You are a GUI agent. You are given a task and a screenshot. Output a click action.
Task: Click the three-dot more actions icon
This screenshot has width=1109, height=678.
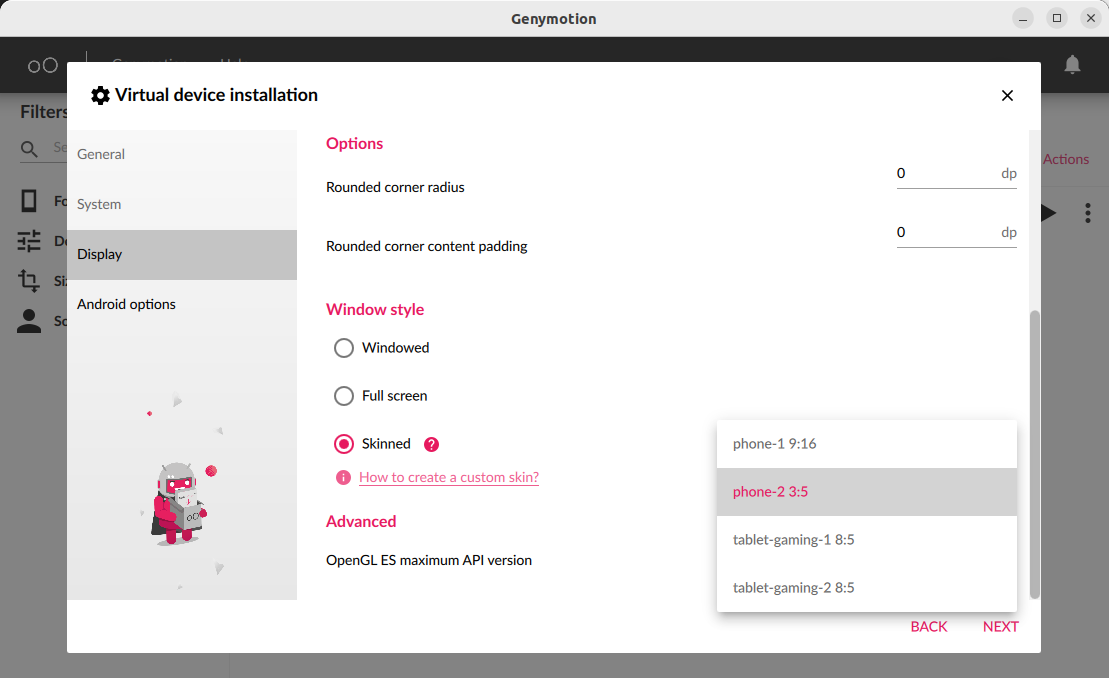pos(1087,213)
